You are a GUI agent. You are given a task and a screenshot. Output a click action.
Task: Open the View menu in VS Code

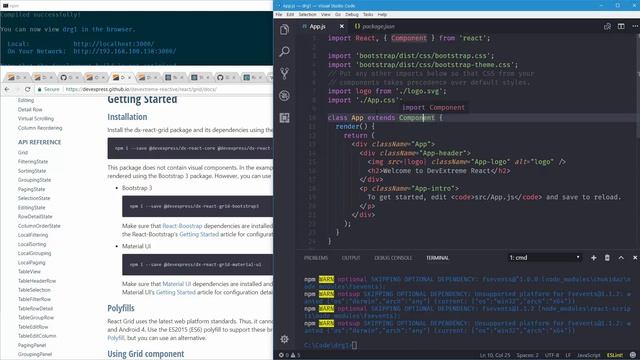pos(326,14)
